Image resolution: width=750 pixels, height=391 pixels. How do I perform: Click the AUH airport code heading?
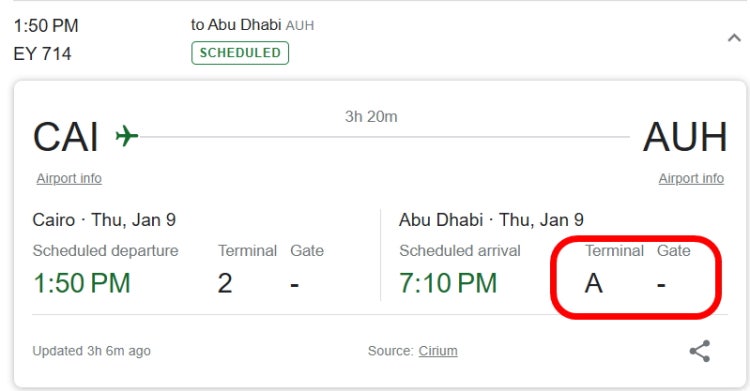(685, 137)
